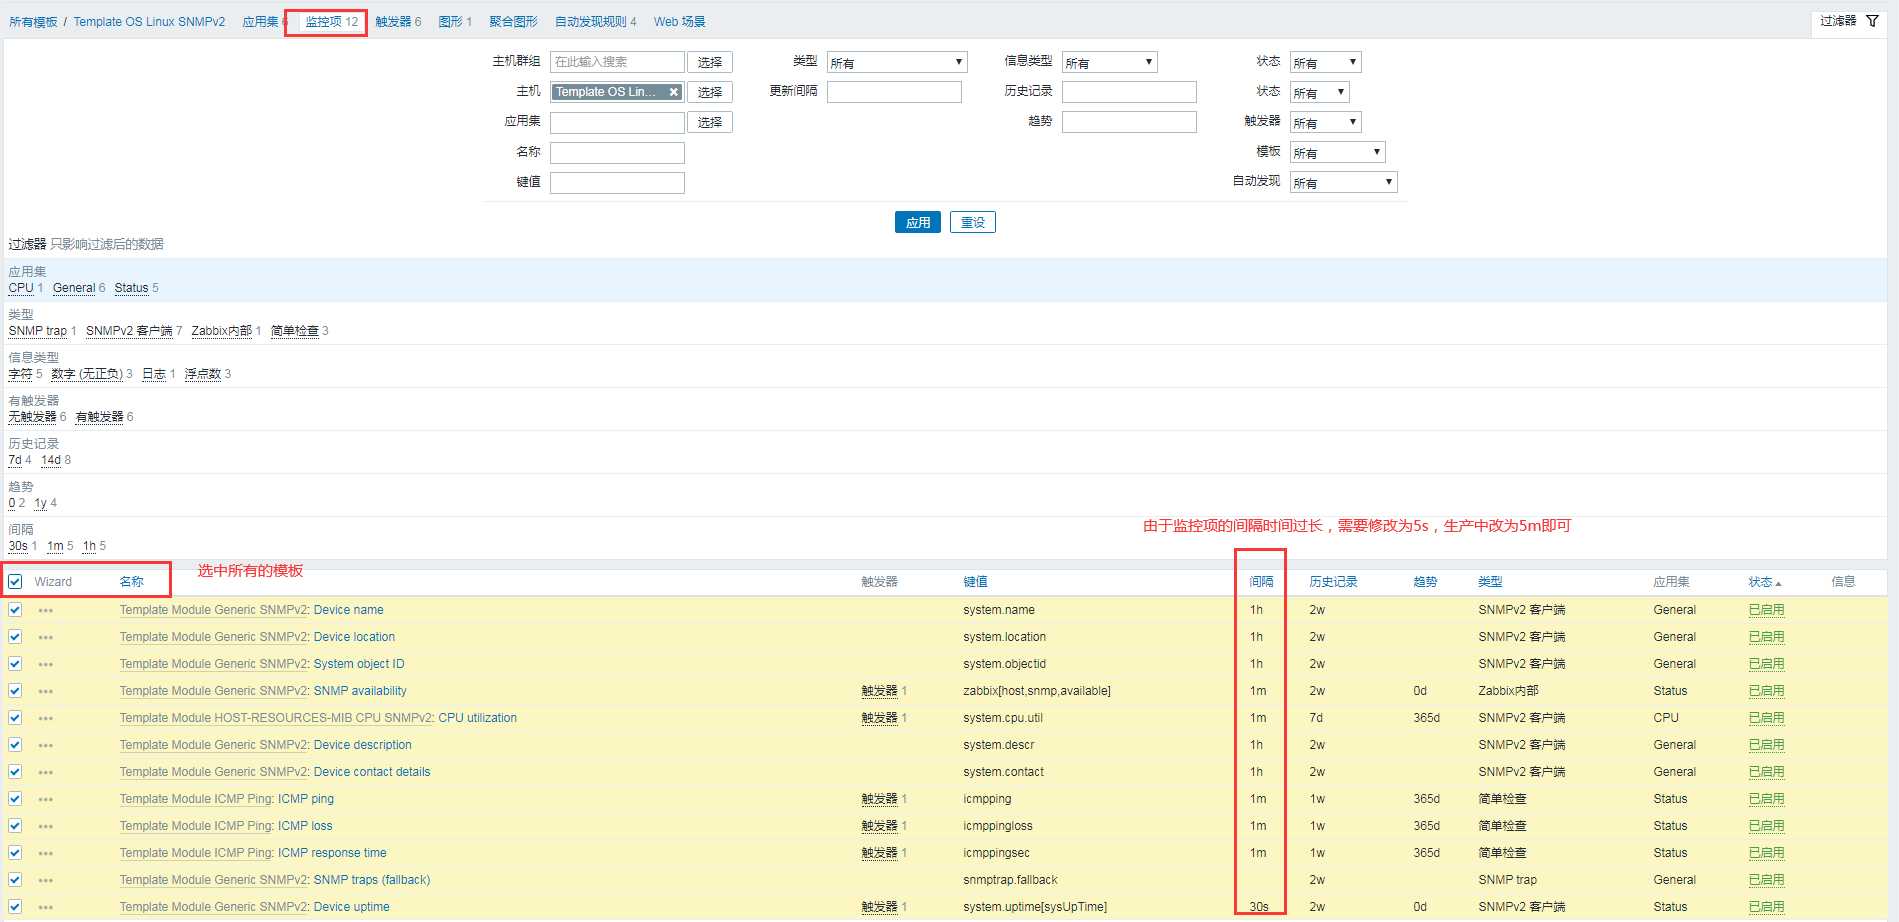This screenshot has width=1899, height=922.
Task: Focus the 历史记录 filter input
Action: coord(1129,92)
